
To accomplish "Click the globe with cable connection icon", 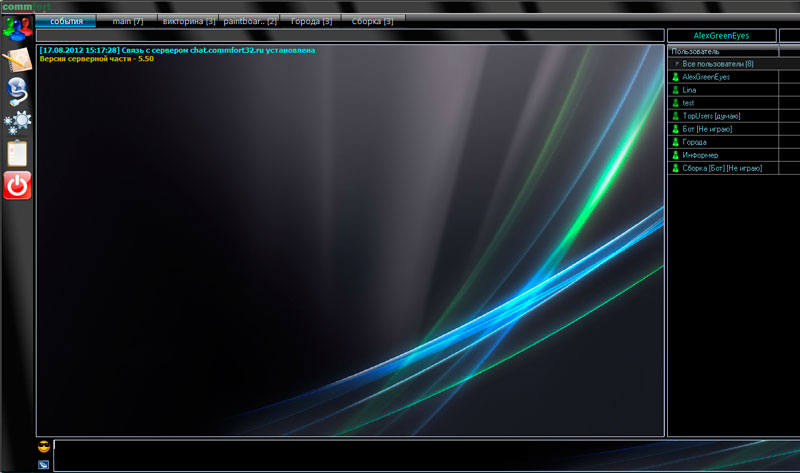I will point(18,92).
